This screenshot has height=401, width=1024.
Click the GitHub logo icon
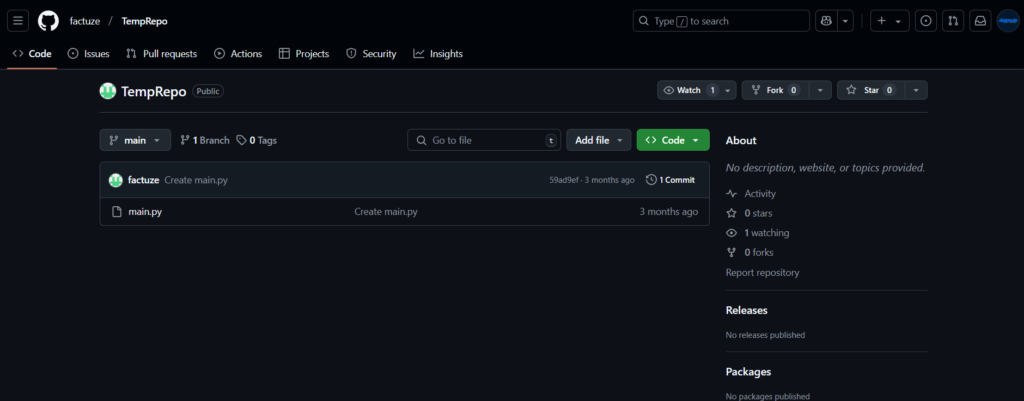pyautogui.click(x=48, y=21)
